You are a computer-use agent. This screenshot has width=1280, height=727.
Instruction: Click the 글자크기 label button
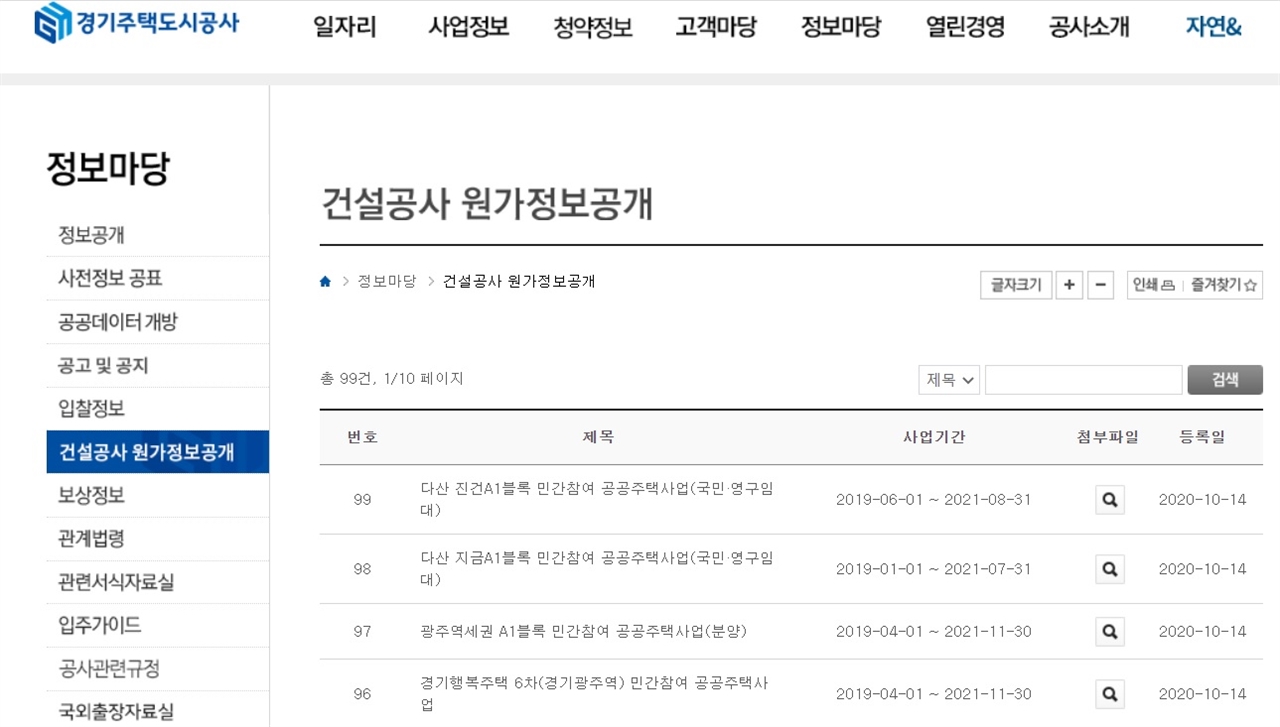point(1016,285)
